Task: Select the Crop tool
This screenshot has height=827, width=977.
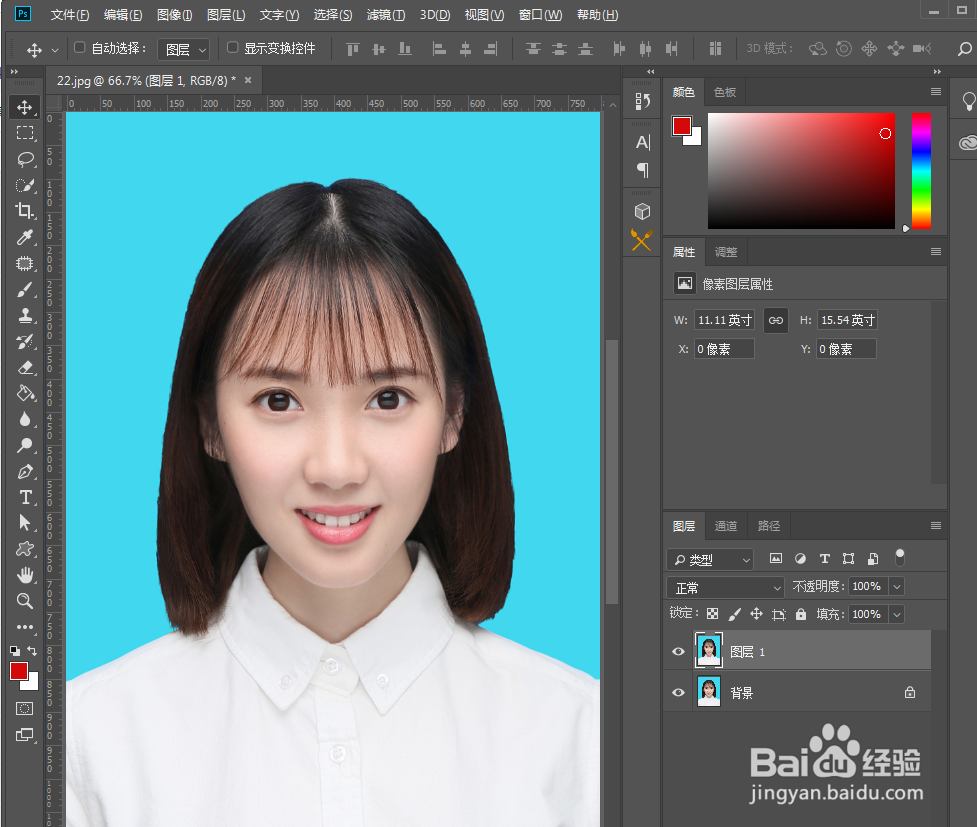Action: pyautogui.click(x=25, y=211)
